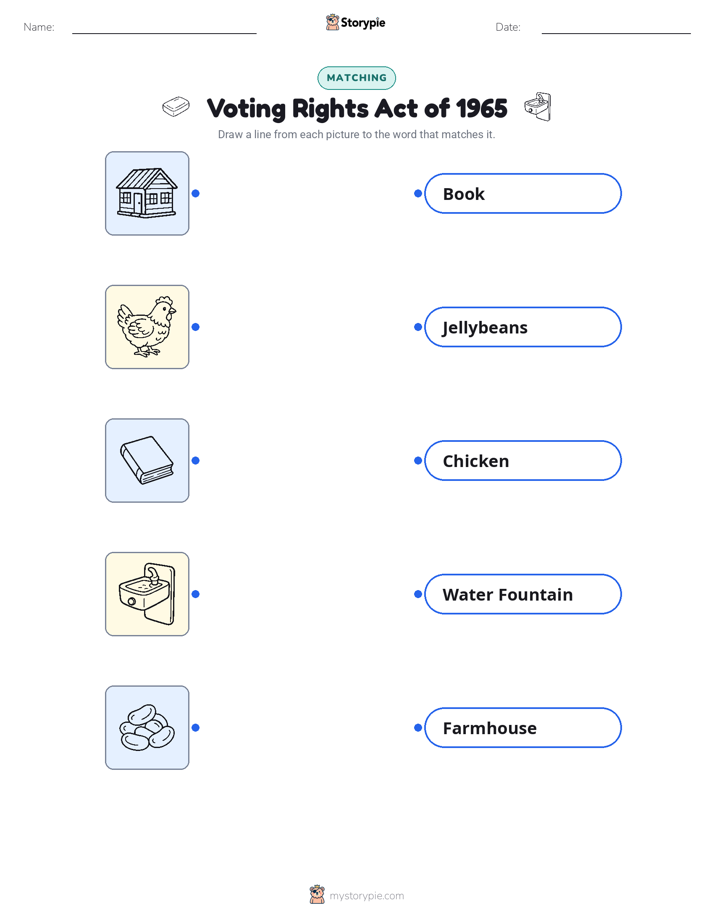Click the jellybeans picture card

tap(147, 727)
